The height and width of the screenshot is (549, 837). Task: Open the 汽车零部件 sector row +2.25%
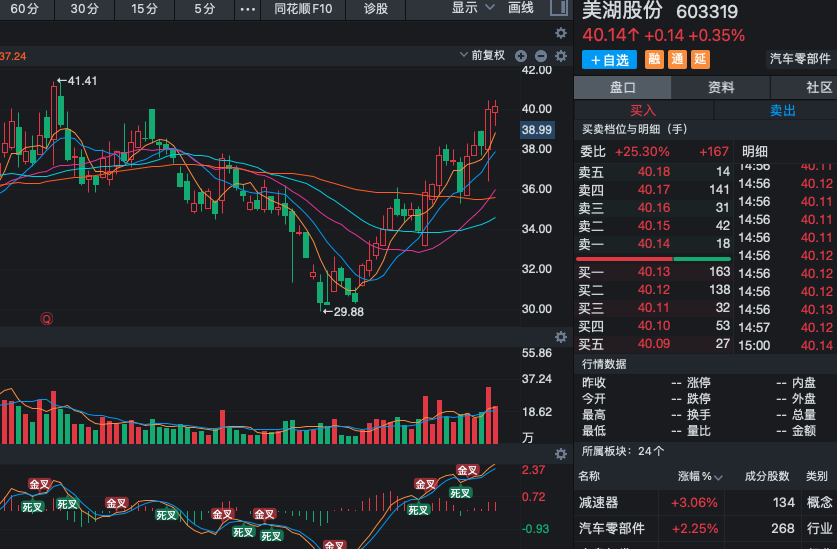[x=705, y=529]
